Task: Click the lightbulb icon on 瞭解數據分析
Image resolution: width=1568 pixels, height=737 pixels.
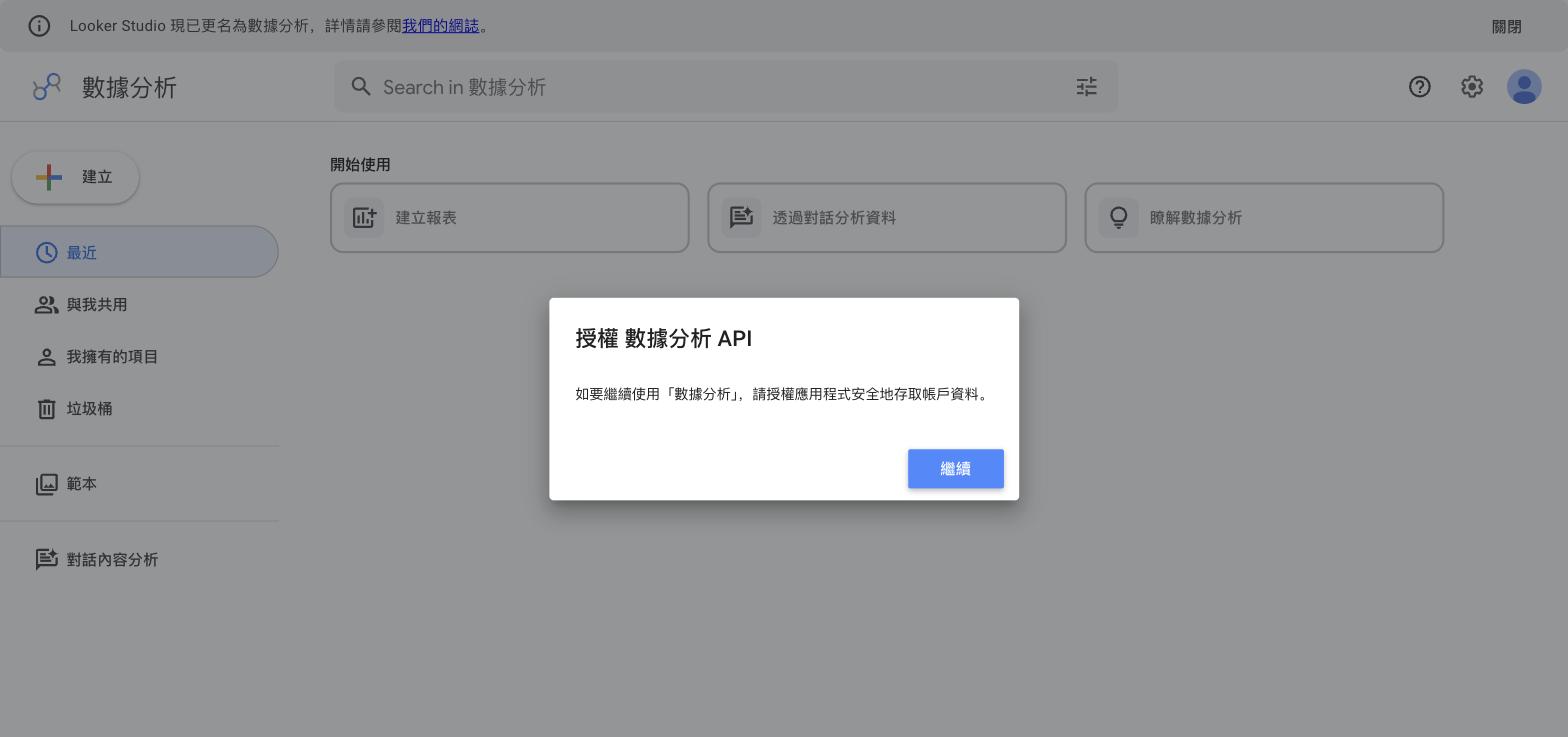Action: pos(1118,217)
